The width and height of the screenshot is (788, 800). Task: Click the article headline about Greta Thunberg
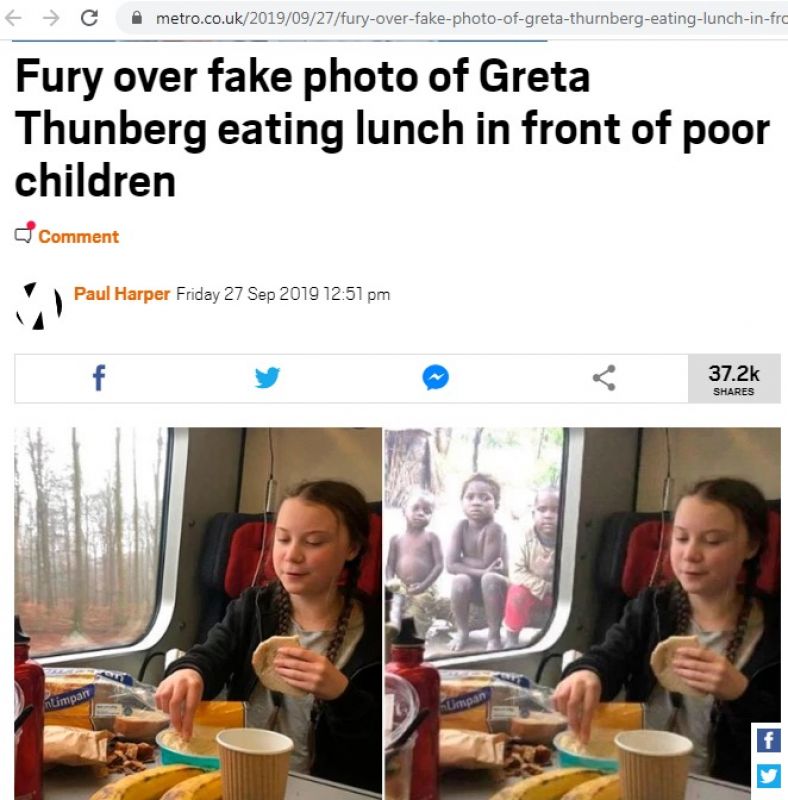(x=393, y=129)
